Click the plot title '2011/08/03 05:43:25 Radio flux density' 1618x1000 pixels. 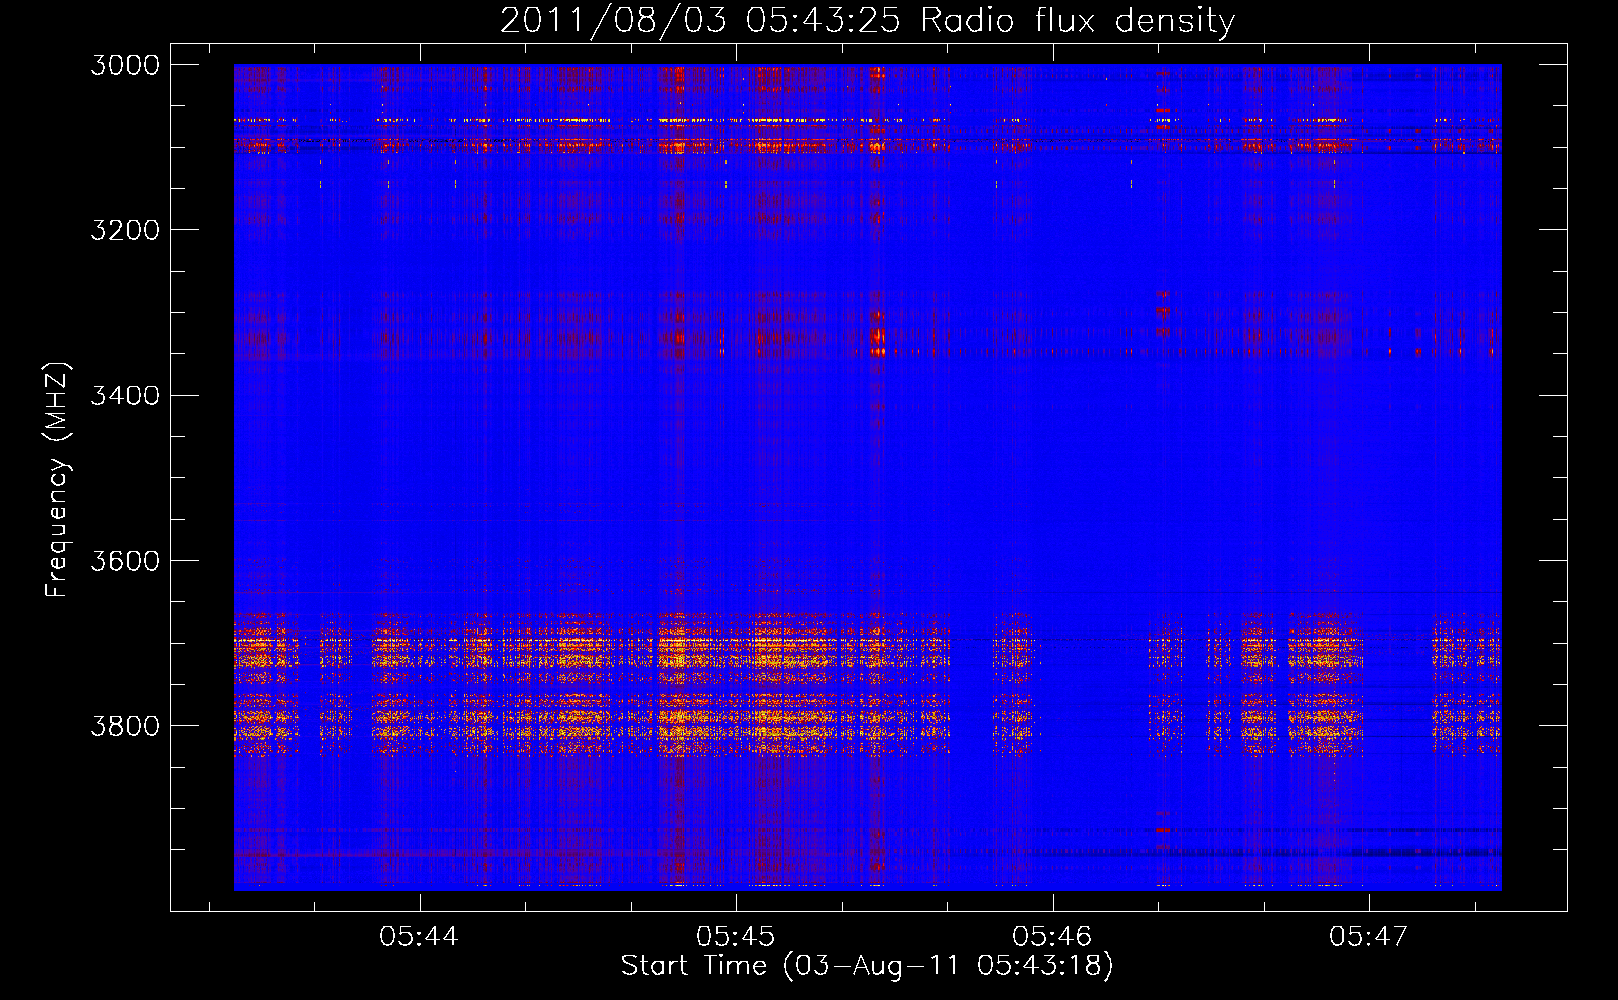[x=867, y=21]
